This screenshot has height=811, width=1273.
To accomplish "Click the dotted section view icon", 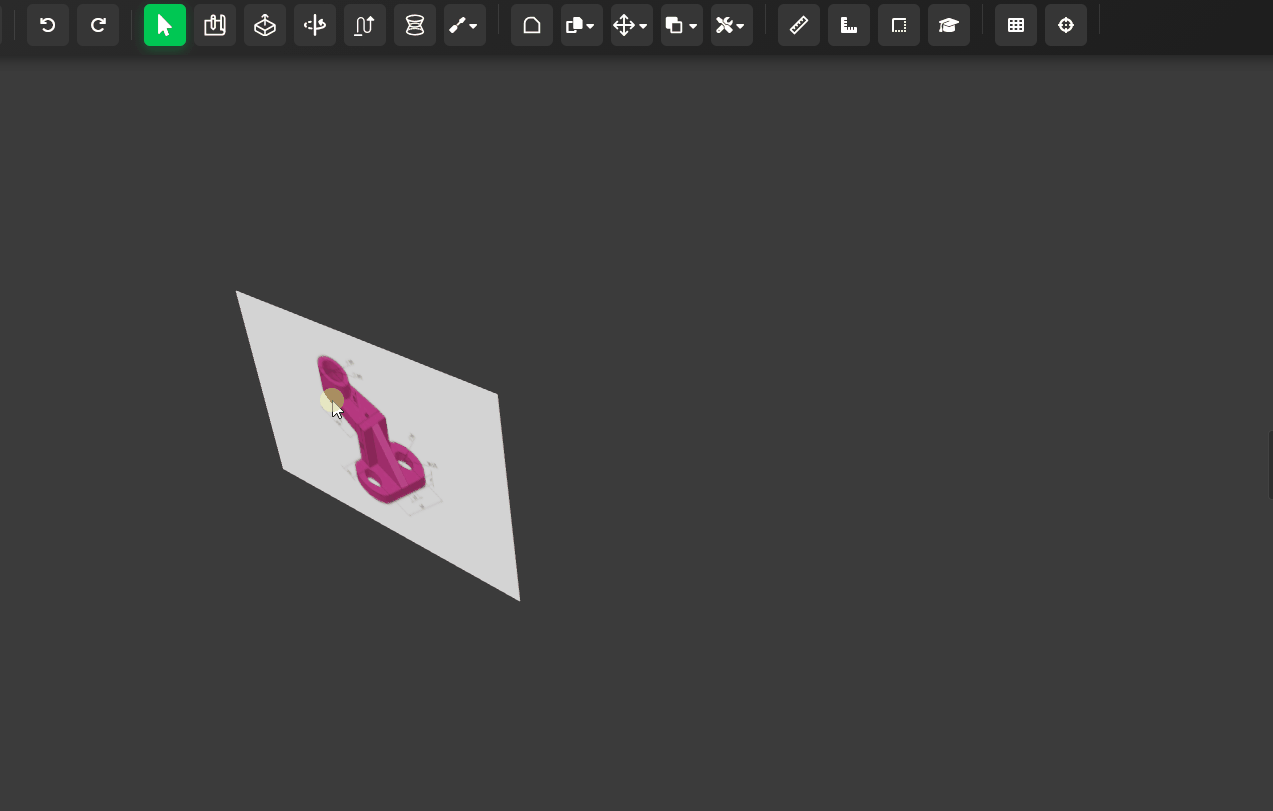I will (899, 25).
